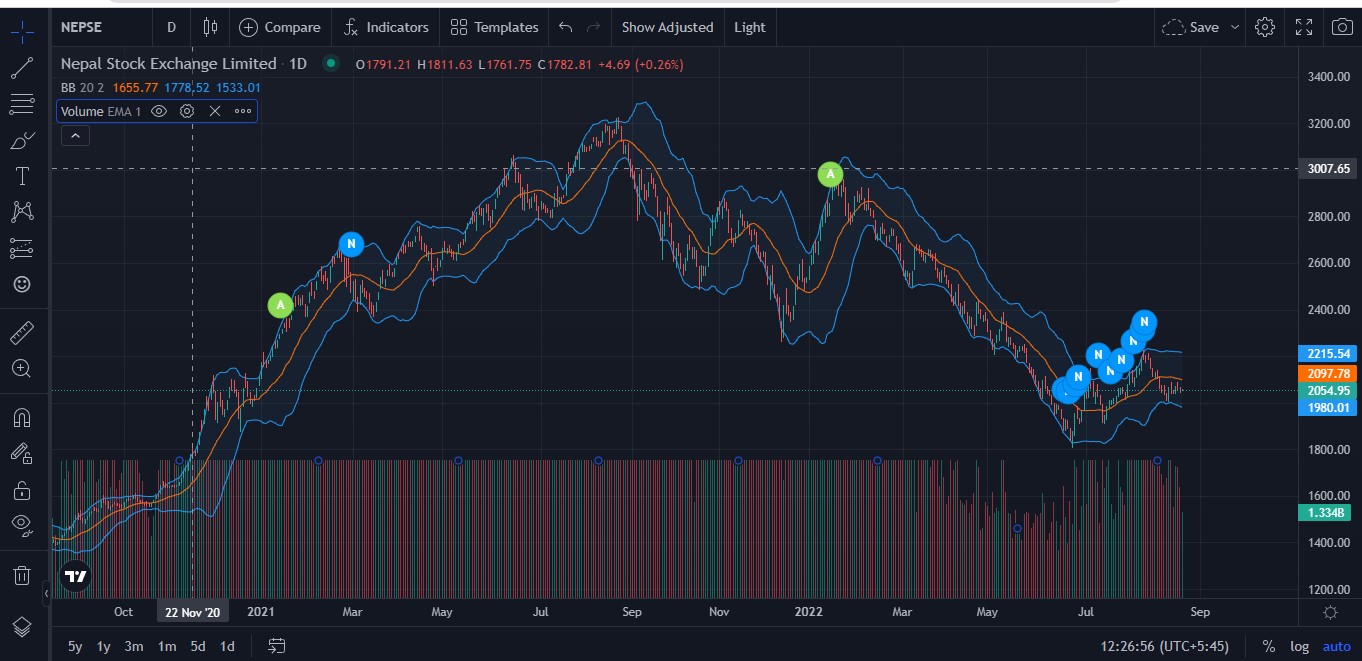Select the Text annotation tool
1362x661 pixels.
[22, 176]
